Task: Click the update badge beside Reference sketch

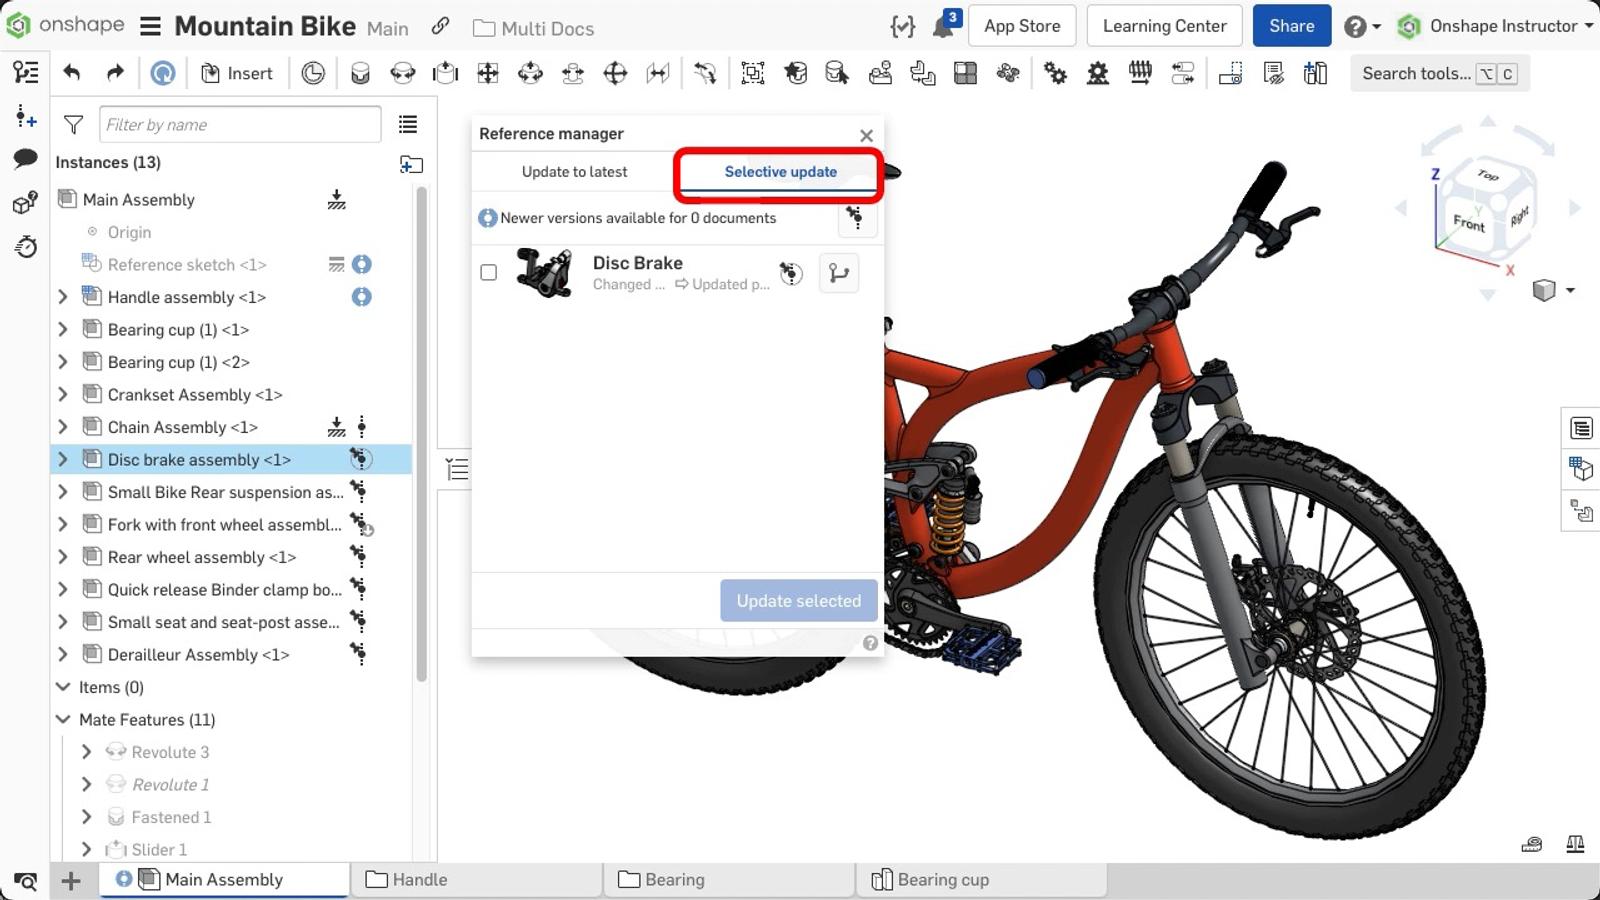Action: point(361,264)
